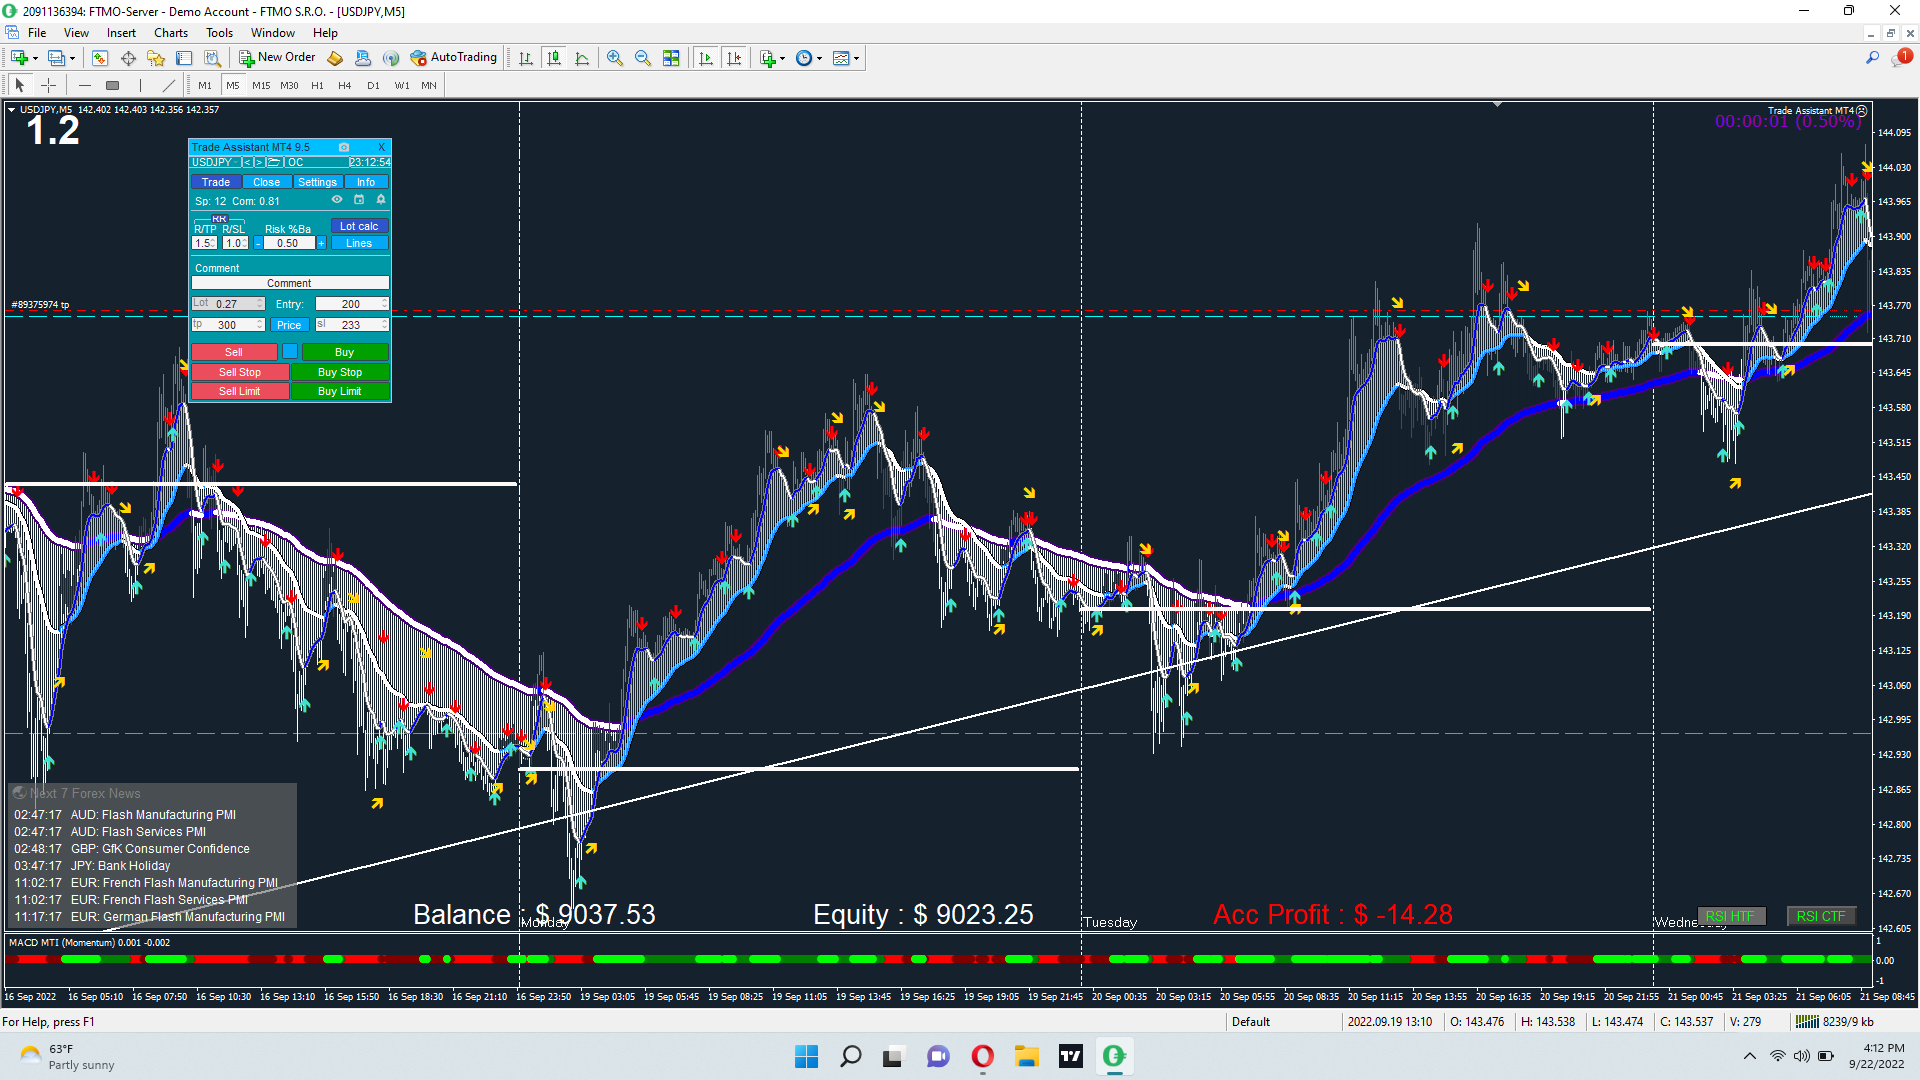Click the New Order toolbar button

tap(277, 58)
